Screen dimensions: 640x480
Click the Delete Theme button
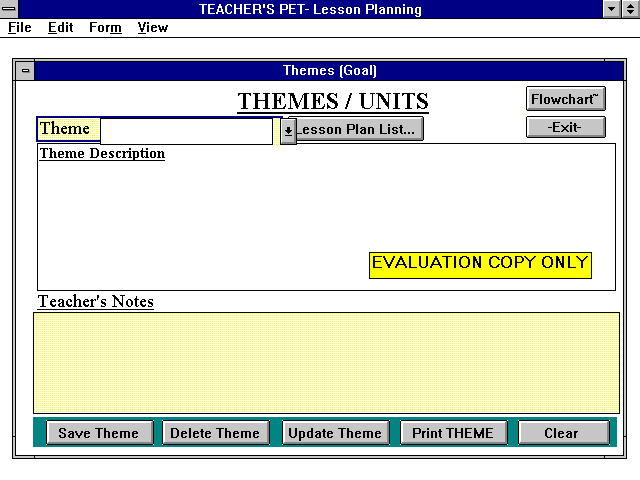[x=215, y=433]
